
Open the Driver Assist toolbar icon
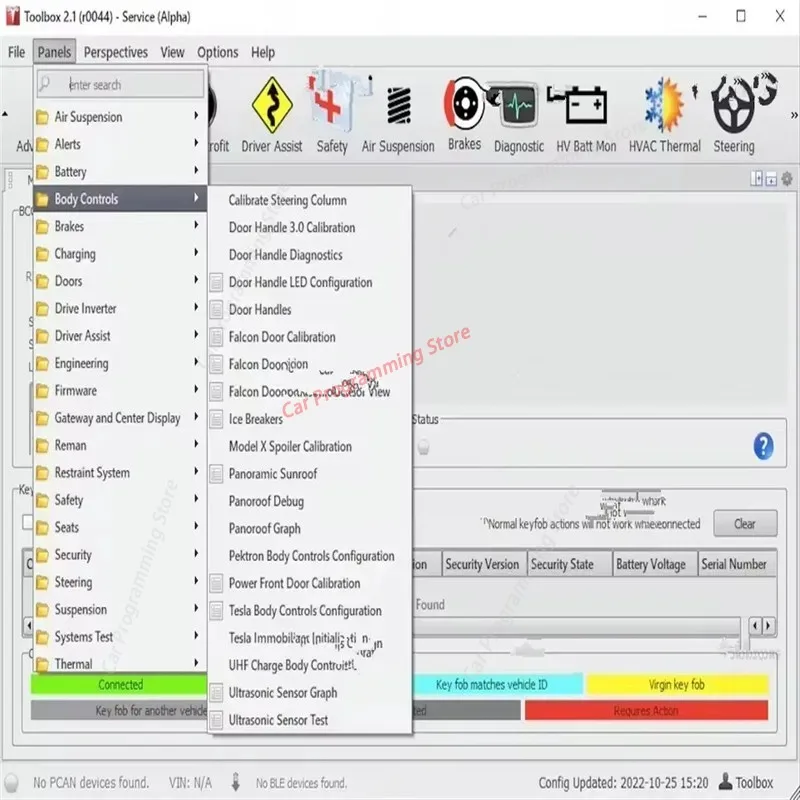[272, 106]
